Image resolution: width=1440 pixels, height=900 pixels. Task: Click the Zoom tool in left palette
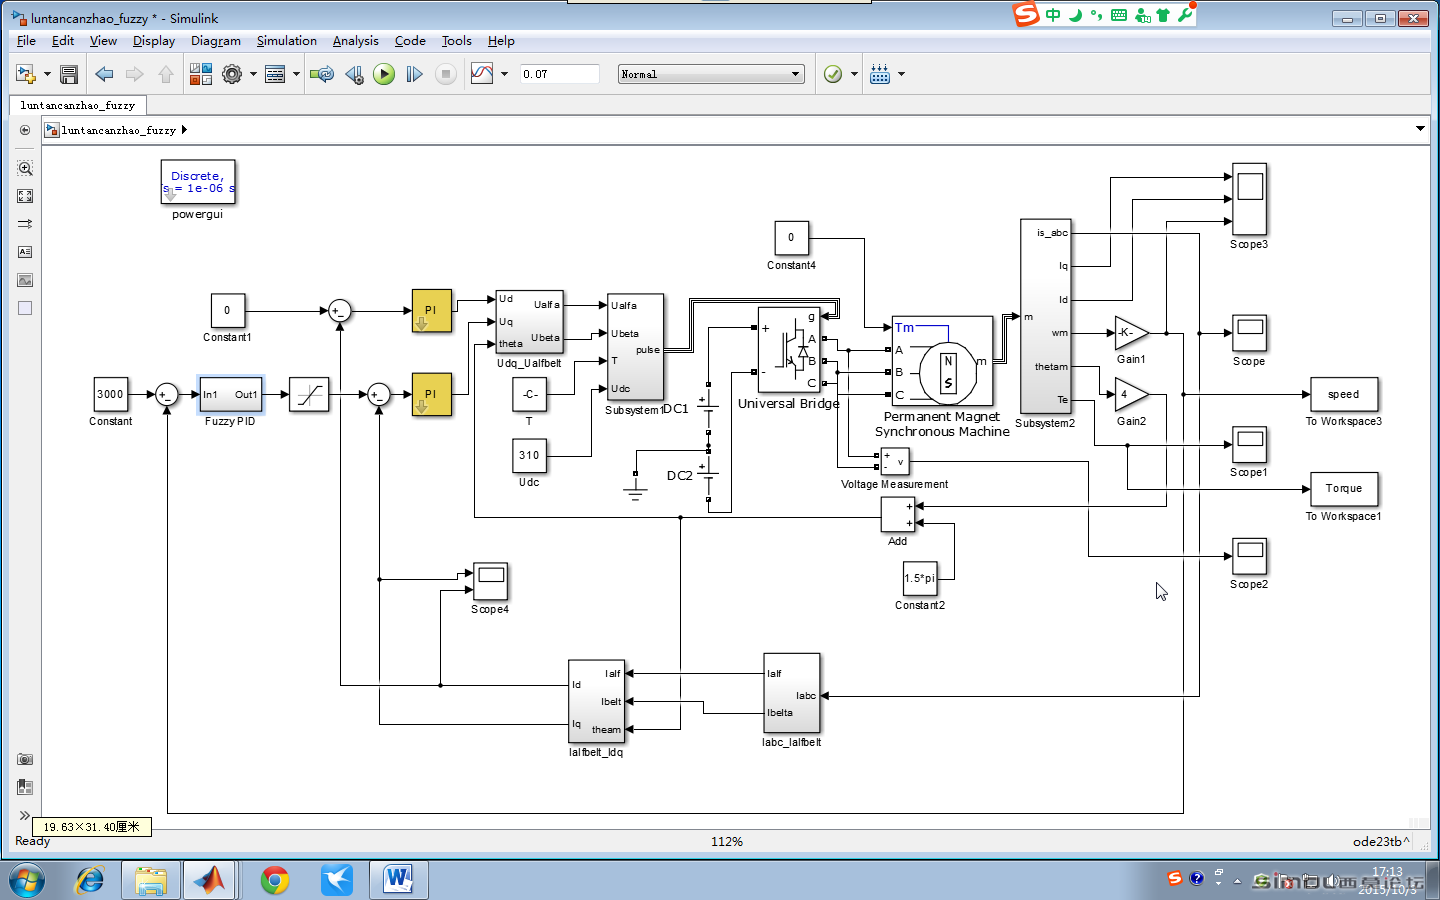(x=25, y=168)
